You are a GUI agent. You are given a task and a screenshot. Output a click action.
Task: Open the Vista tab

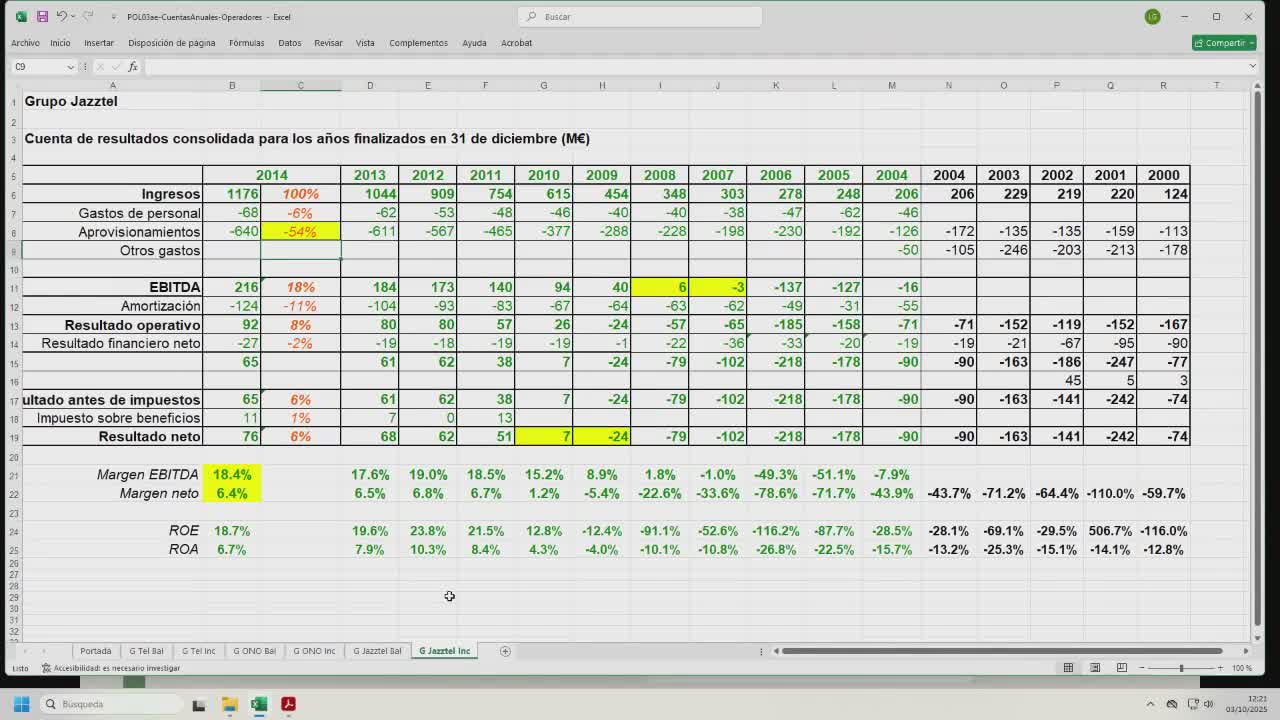point(365,43)
